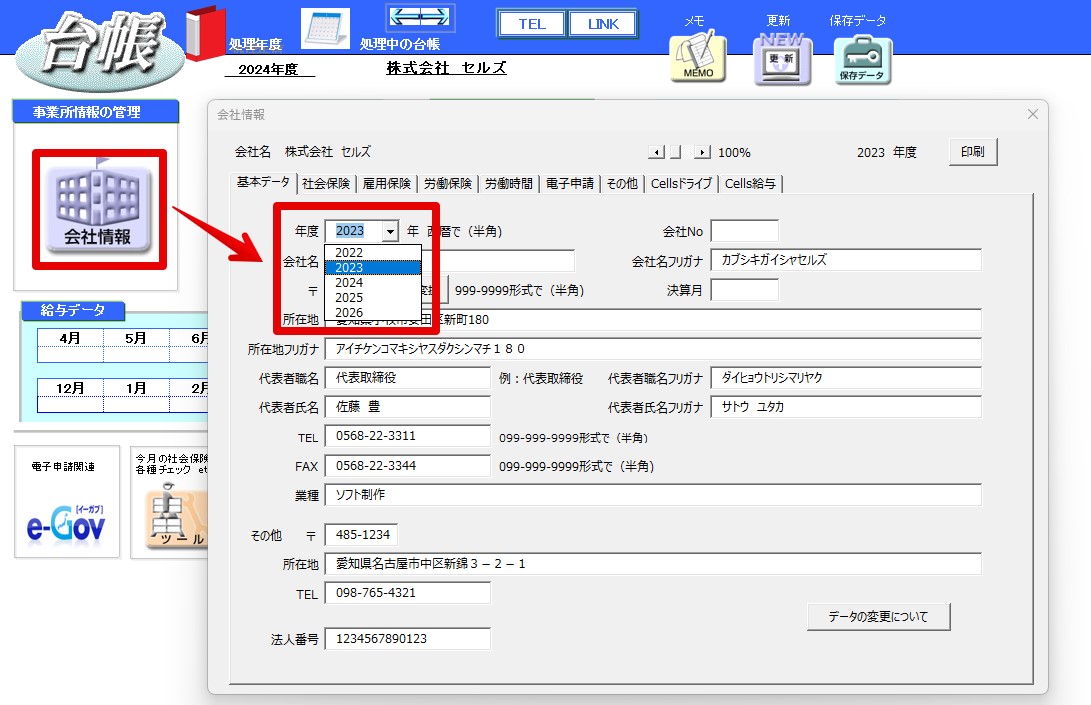
Task: Select 2024 from the year list
Action: coord(373,283)
